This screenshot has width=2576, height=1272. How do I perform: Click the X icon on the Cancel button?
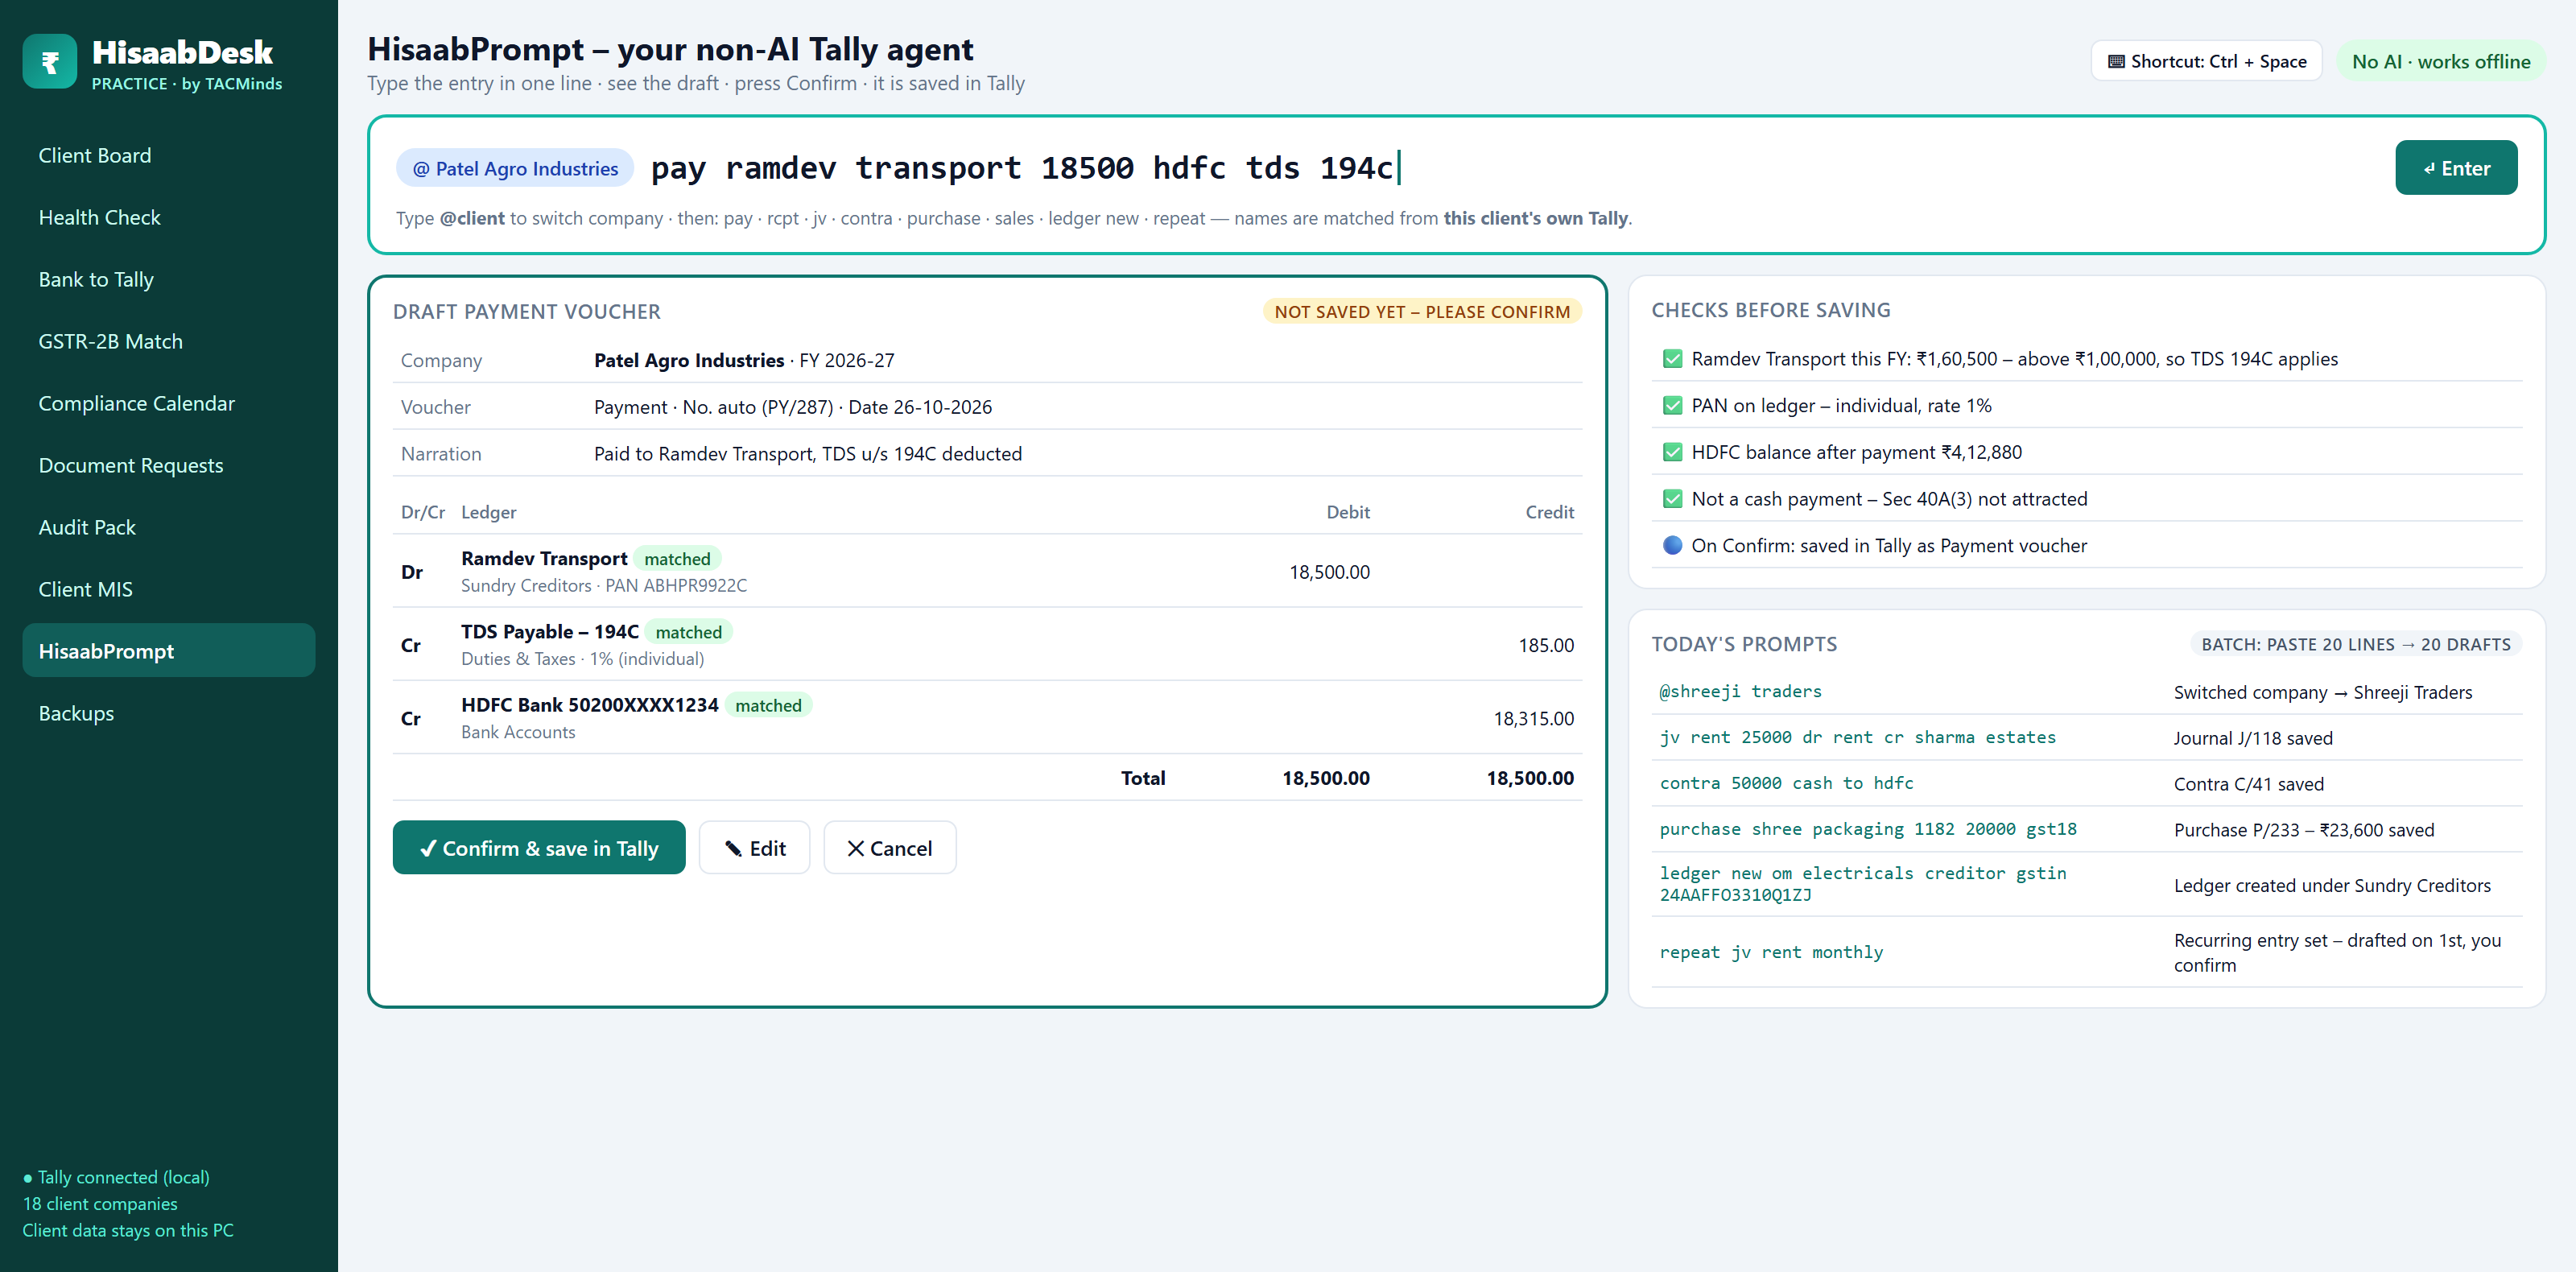[856, 848]
